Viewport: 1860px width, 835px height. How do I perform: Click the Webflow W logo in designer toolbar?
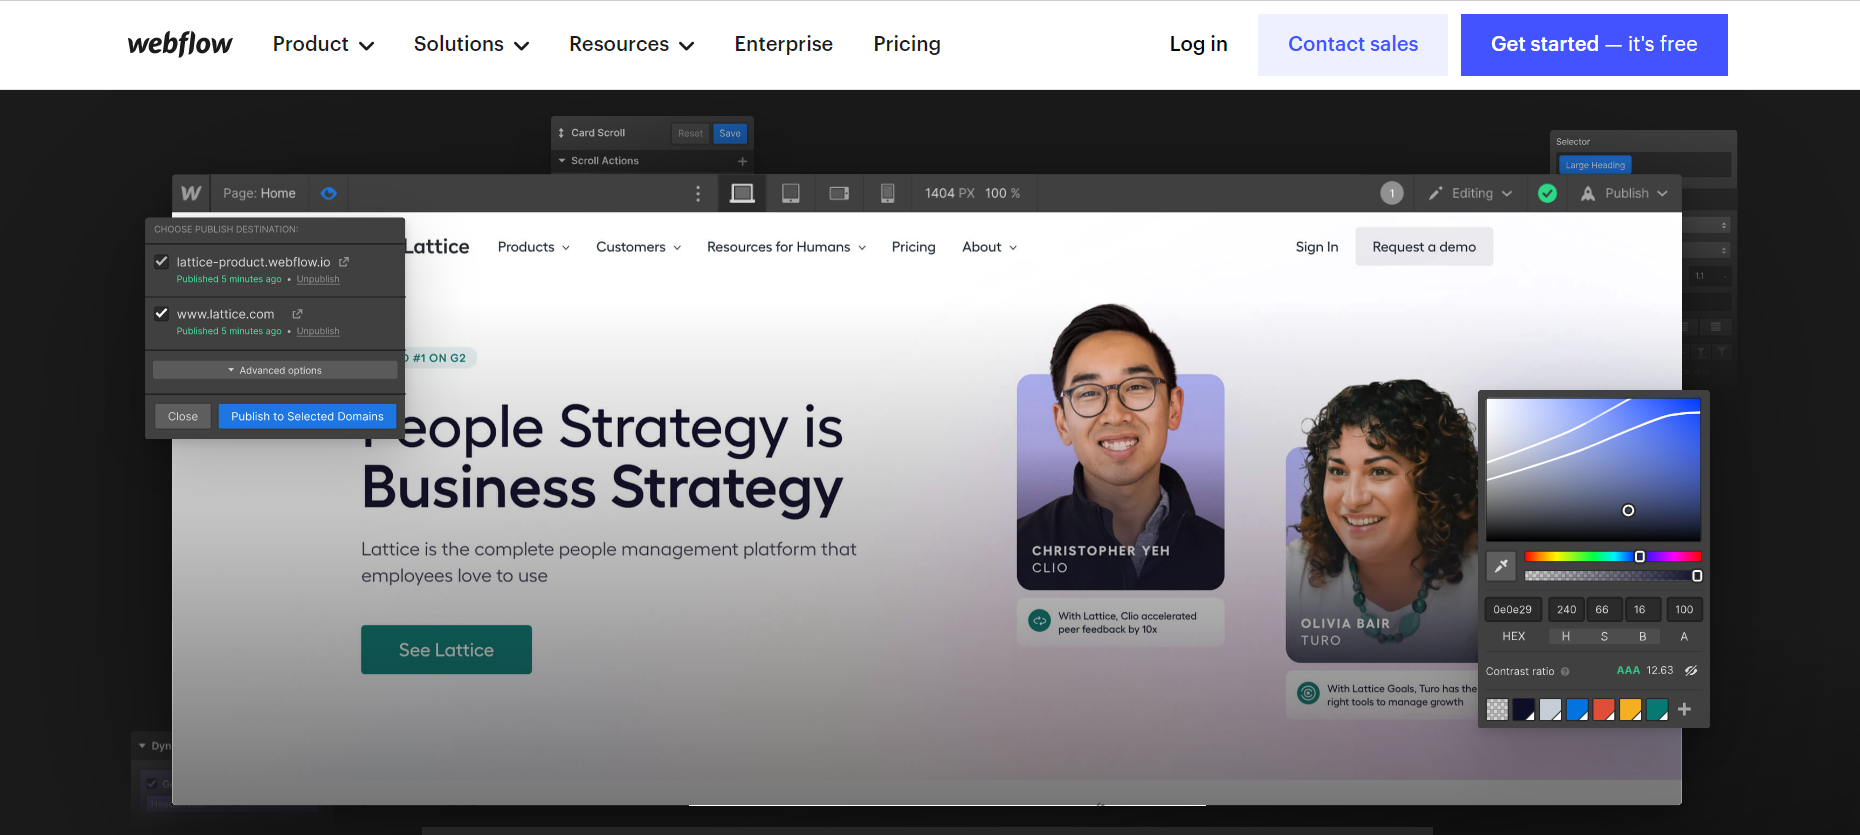(x=191, y=193)
